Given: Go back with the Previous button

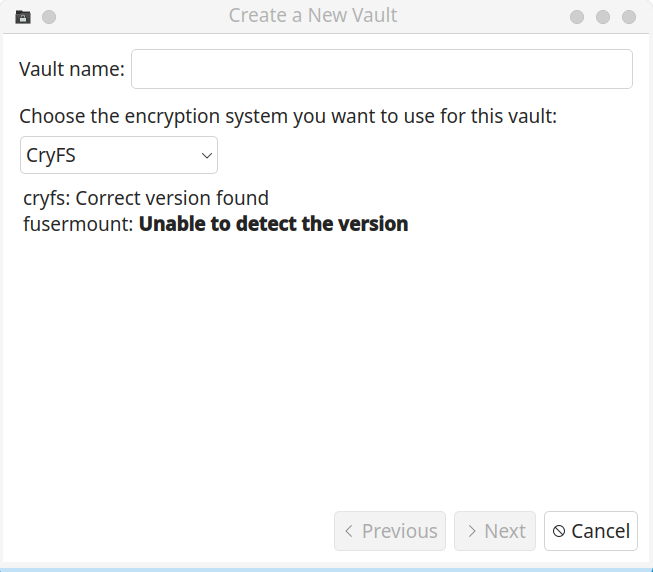Looking at the screenshot, I should [x=390, y=531].
